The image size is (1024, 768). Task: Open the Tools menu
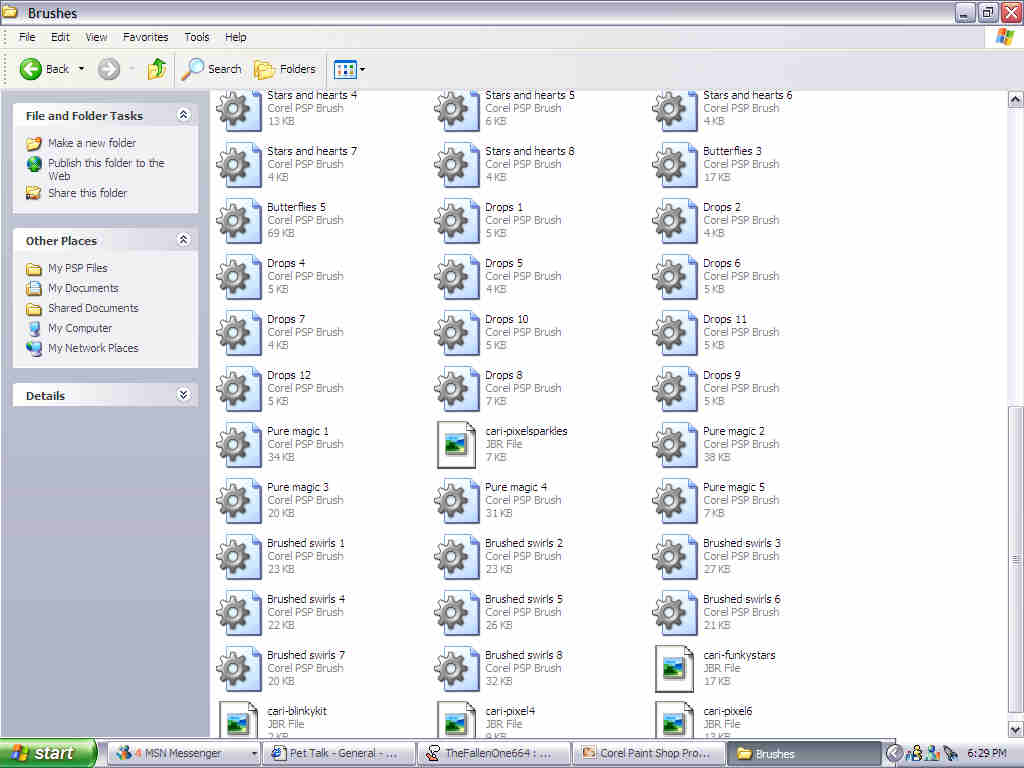click(197, 37)
